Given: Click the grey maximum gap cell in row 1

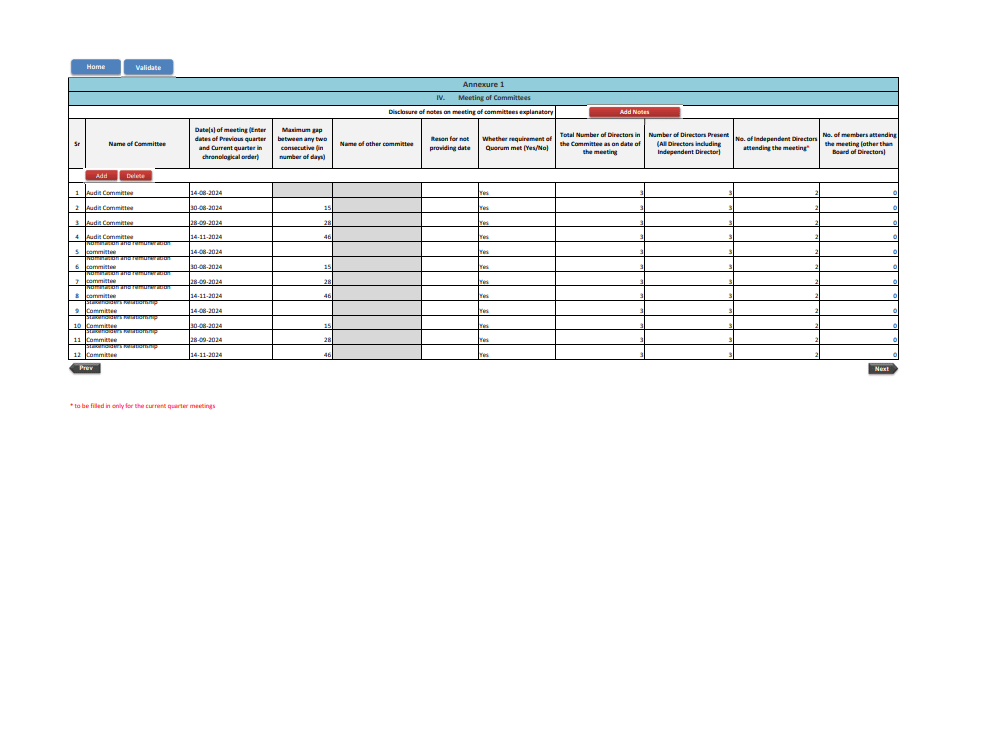Looking at the screenshot, I should [x=302, y=190].
